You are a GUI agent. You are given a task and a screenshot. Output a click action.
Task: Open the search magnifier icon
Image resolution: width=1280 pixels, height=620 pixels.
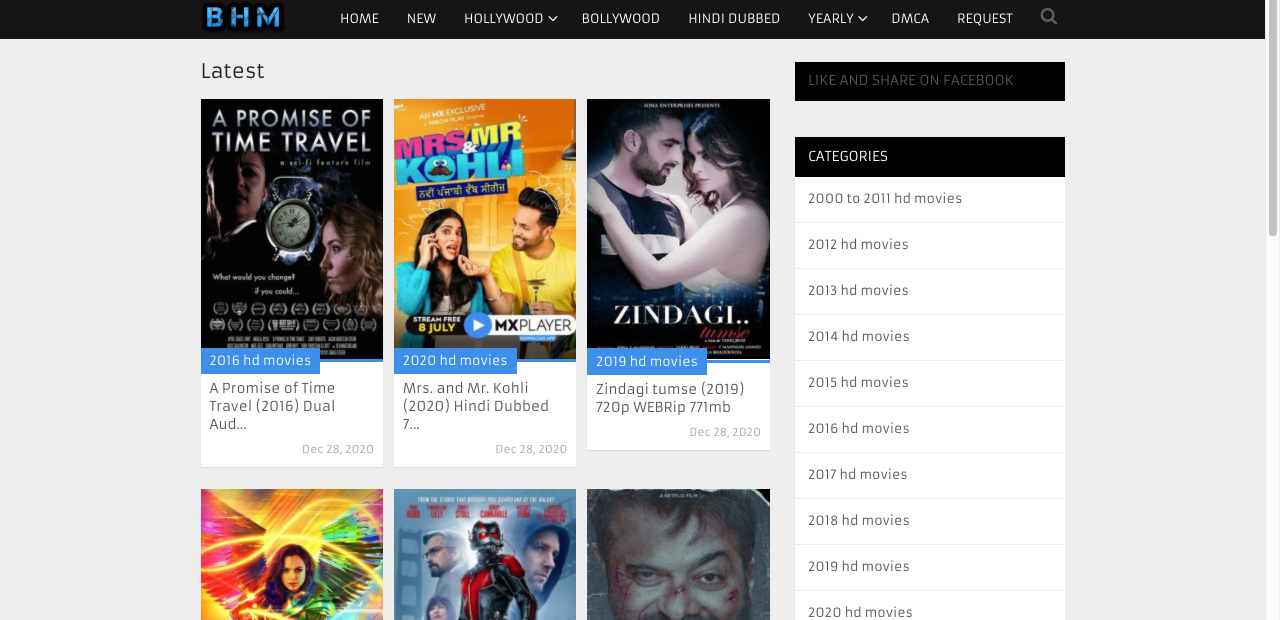point(1049,17)
